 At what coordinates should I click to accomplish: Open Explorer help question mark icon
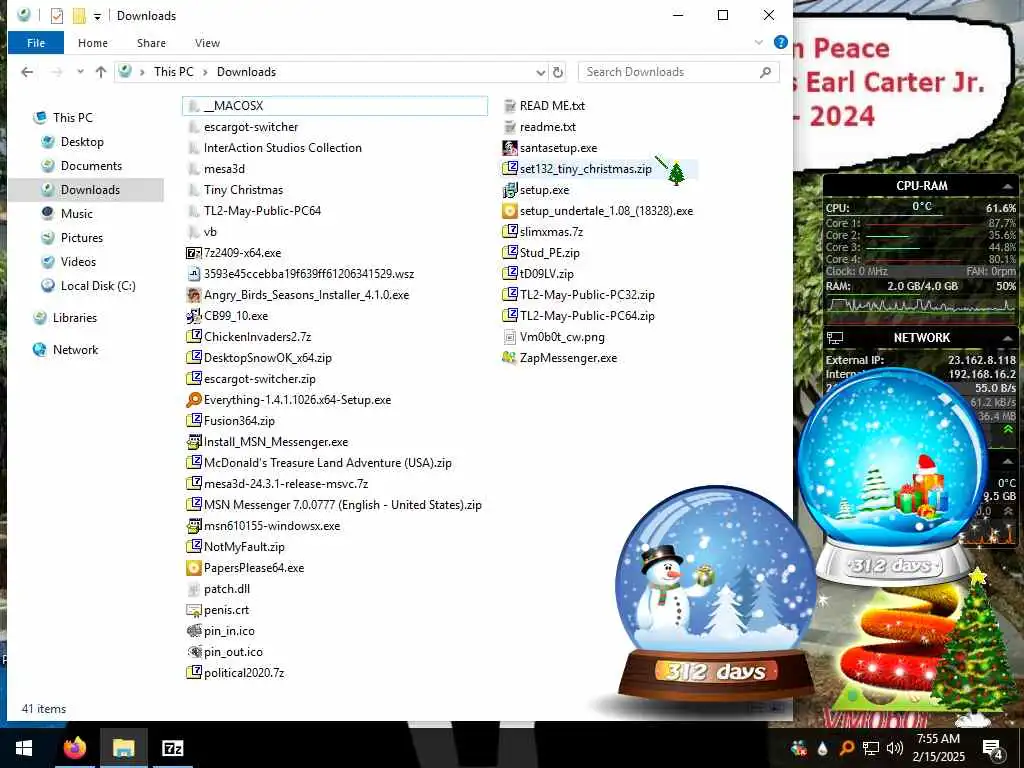(780, 42)
